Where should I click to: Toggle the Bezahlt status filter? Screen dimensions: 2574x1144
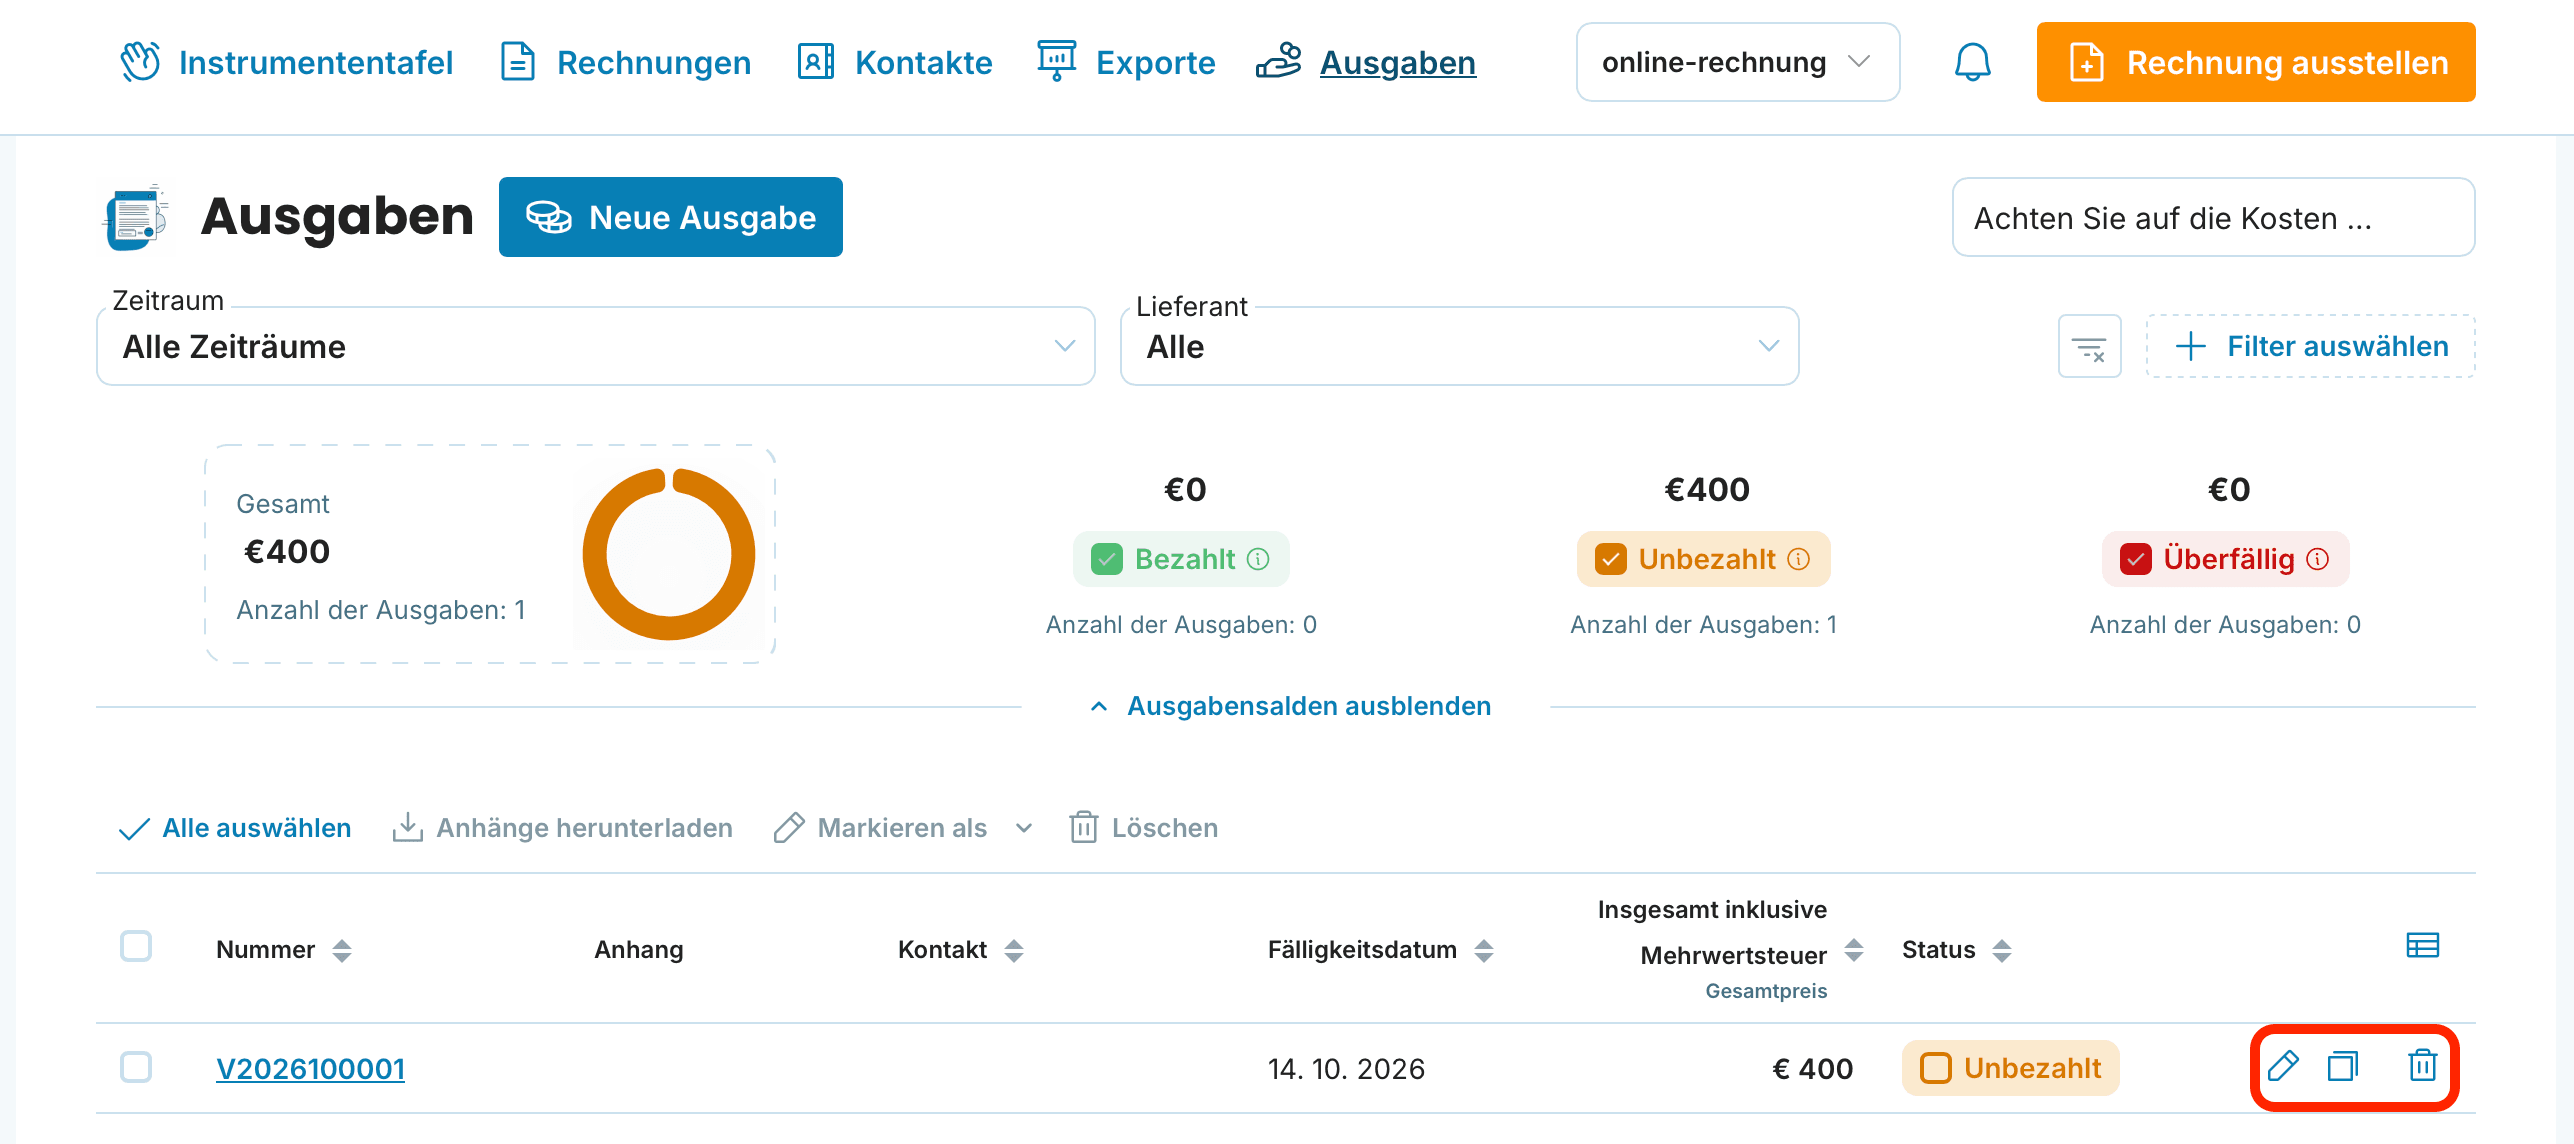pyautogui.click(x=1181, y=559)
